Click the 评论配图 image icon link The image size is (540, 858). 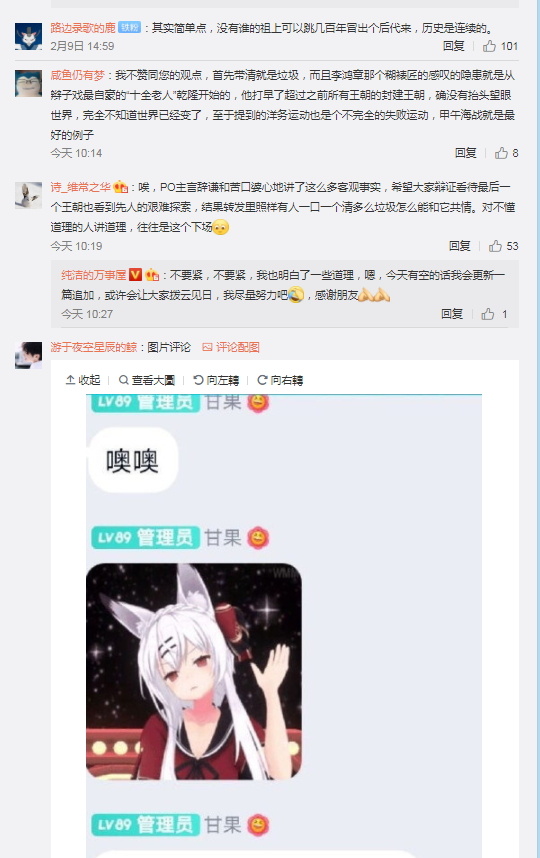click(230, 347)
